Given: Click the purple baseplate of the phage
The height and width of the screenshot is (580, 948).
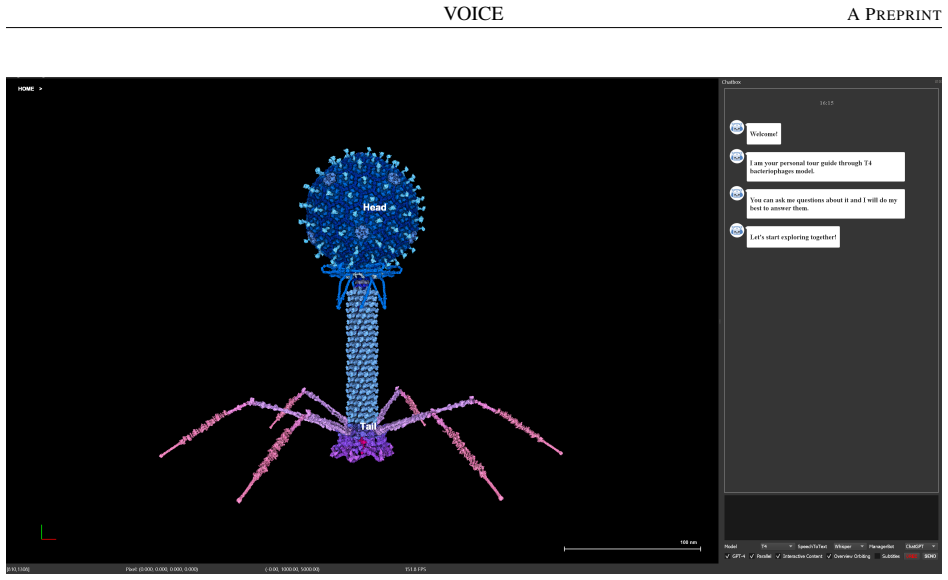Looking at the screenshot, I should click(362, 449).
